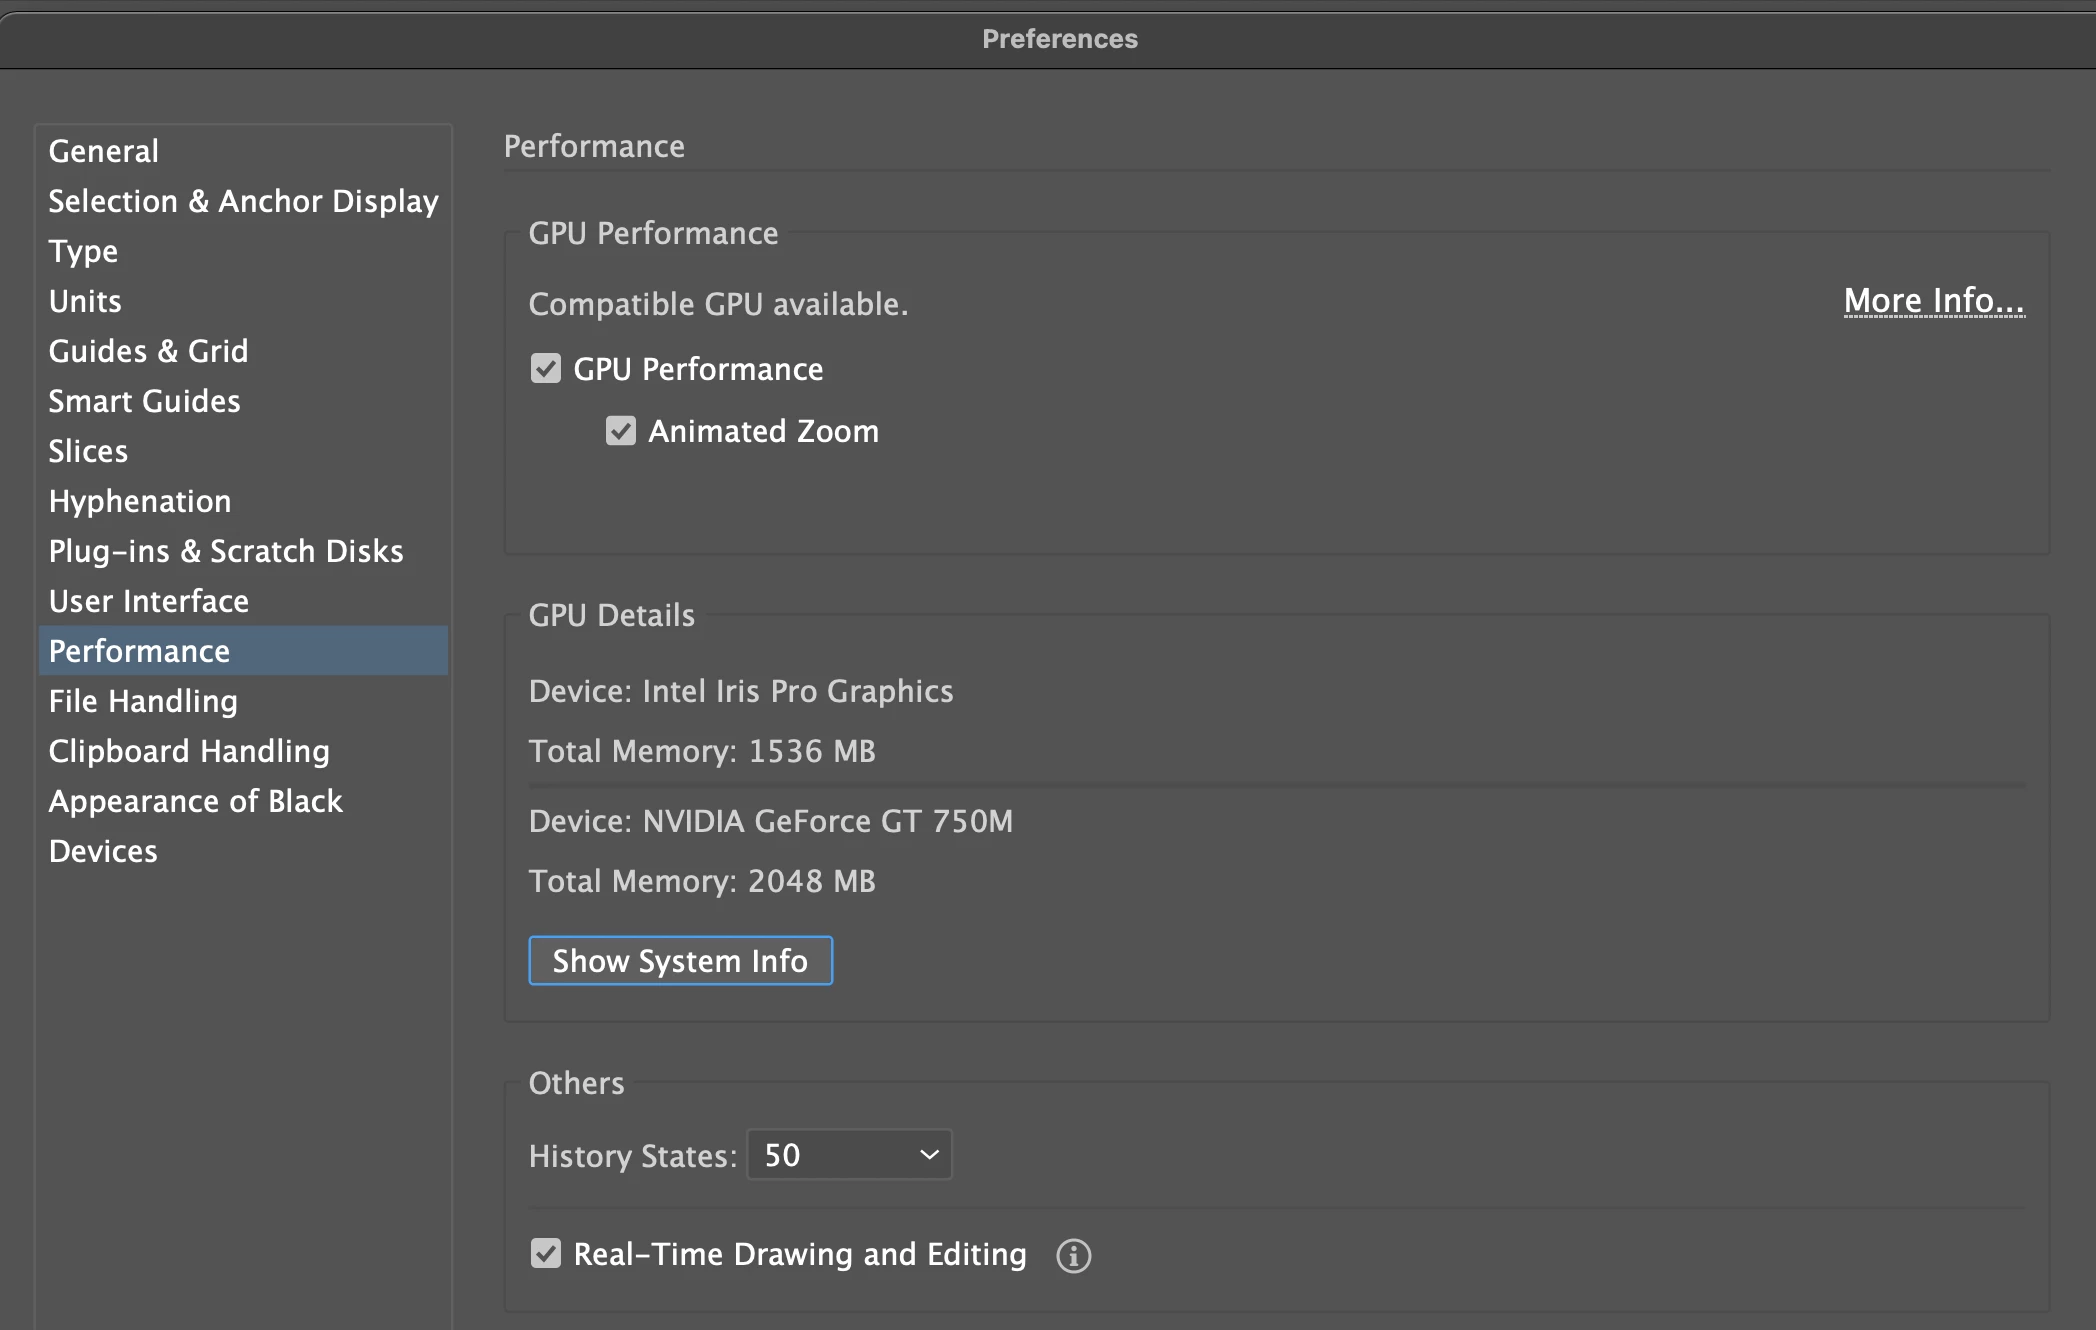The height and width of the screenshot is (1330, 2096).
Task: Open the More Info link
Action: click(x=1933, y=301)
